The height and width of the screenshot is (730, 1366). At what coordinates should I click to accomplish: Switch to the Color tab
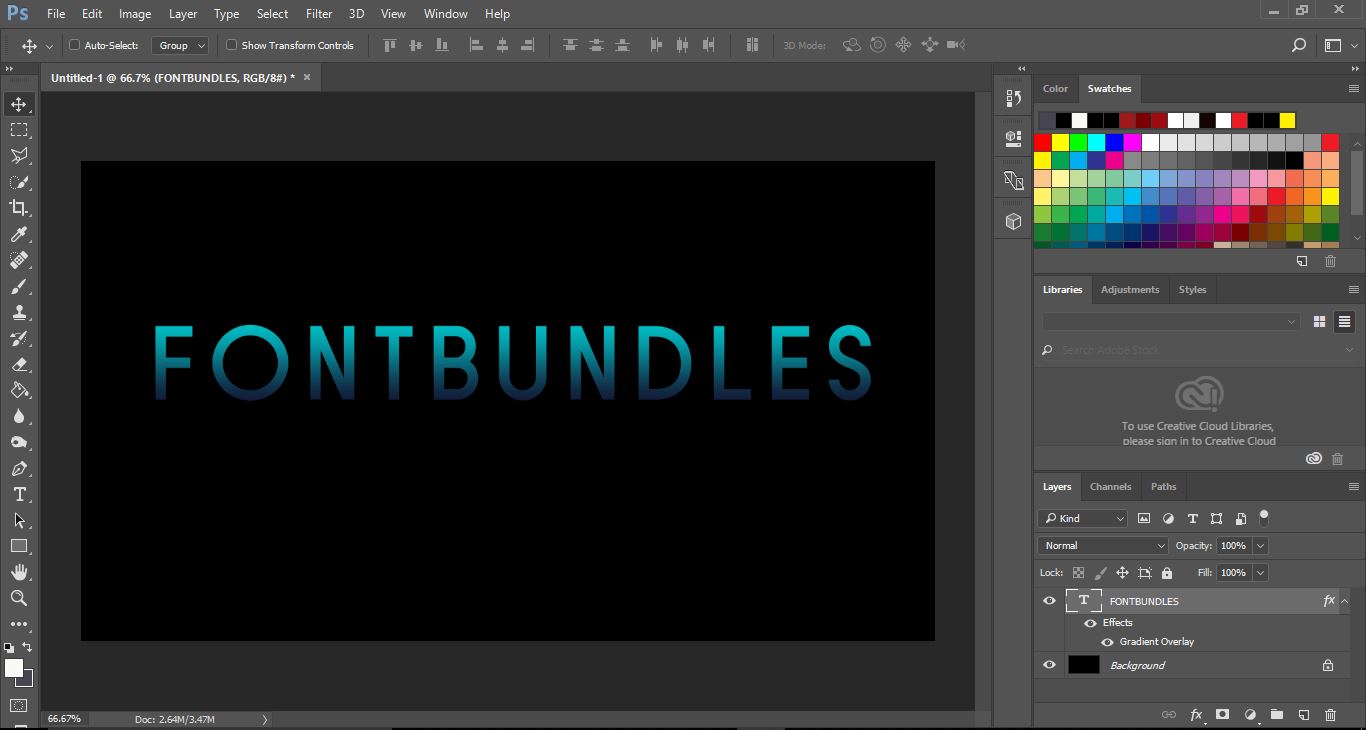pos(1055,89)
